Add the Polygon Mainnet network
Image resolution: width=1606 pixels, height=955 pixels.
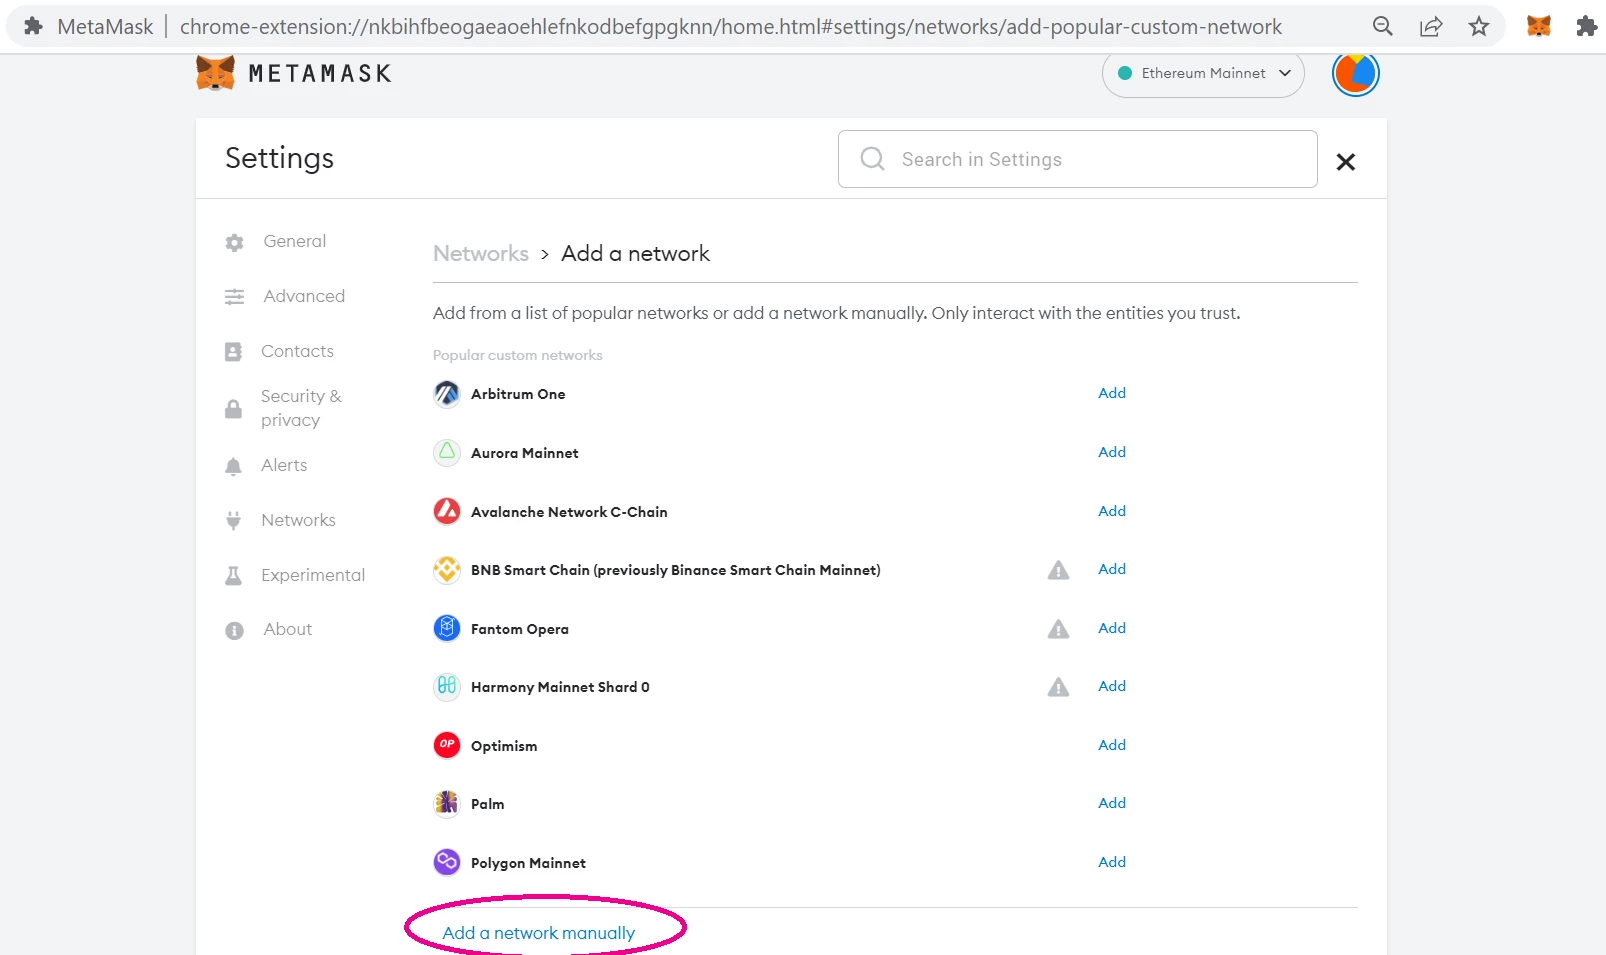point(1112,862)
